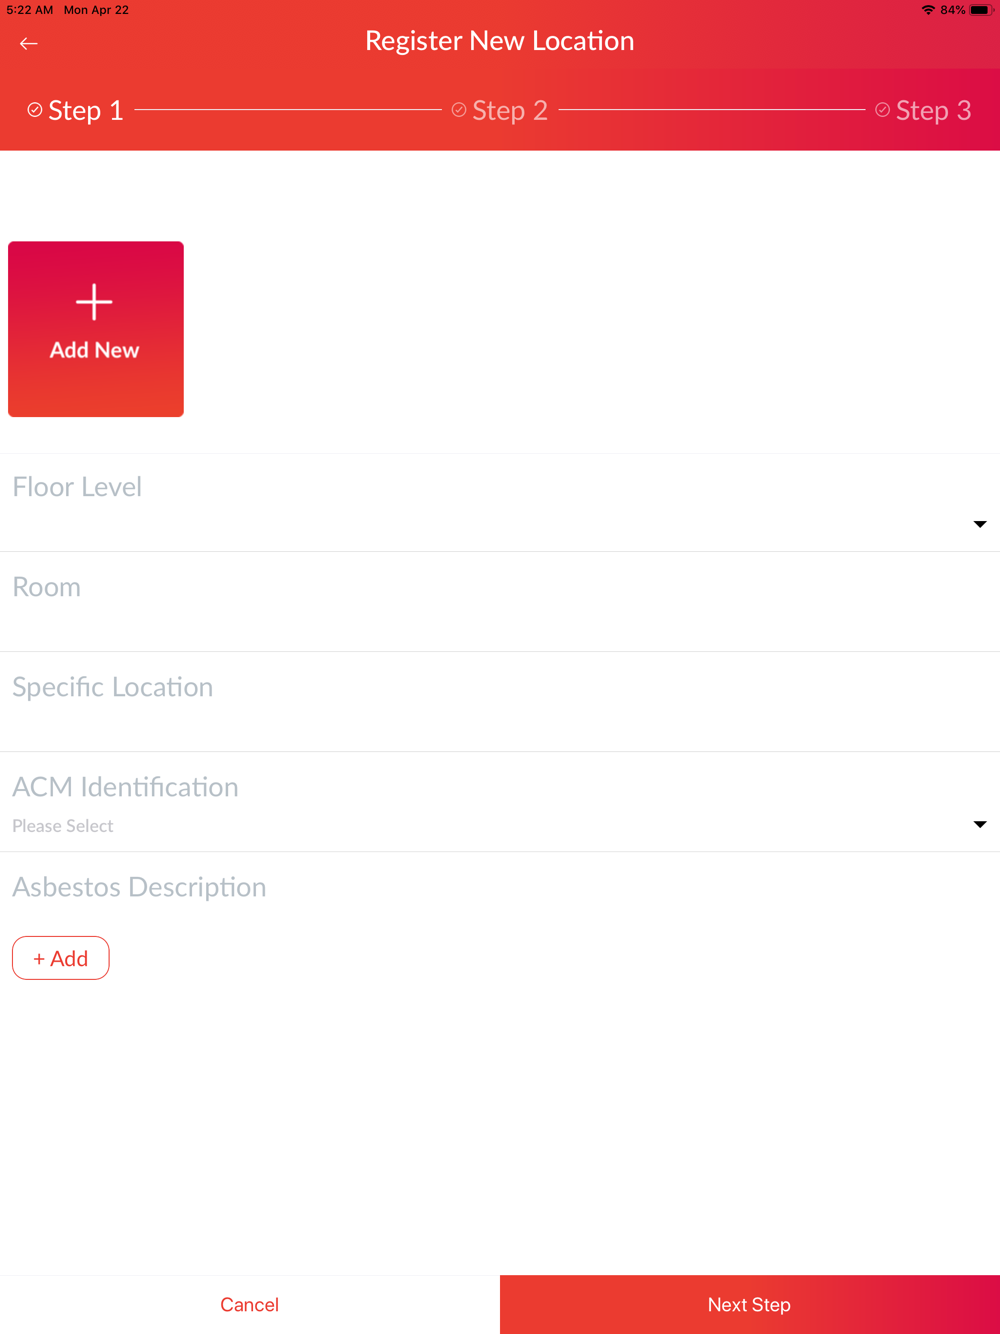Click the Next Step button
Viewport: 1000px width, 1334px height.
pos(750,1305)
